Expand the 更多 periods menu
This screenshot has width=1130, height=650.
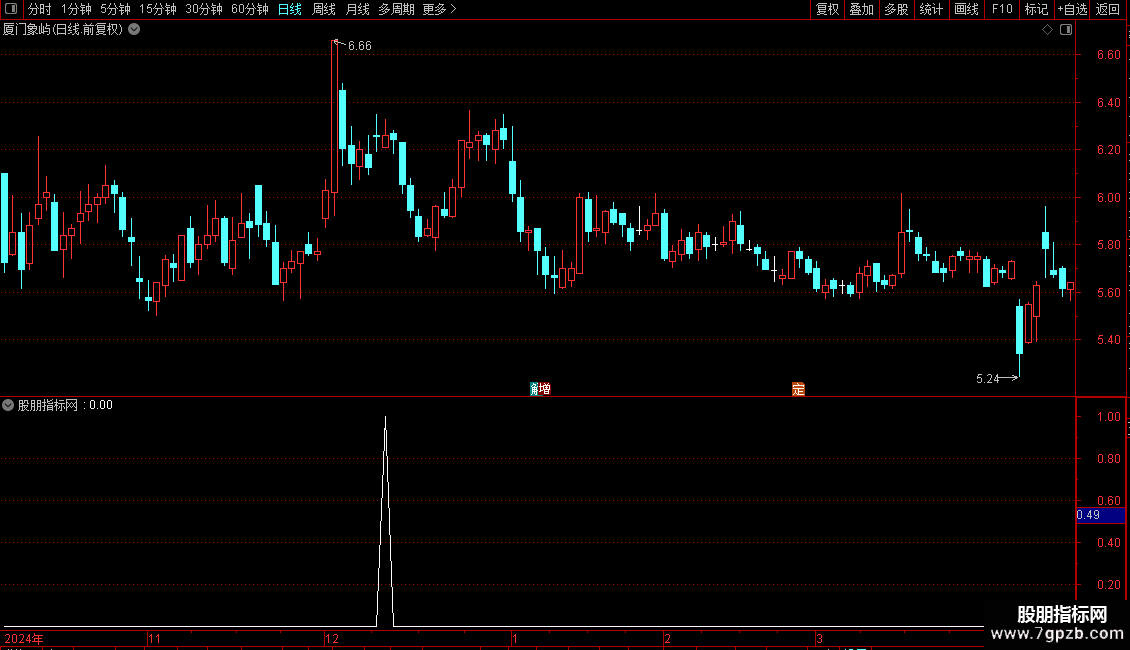click(439, 9)
